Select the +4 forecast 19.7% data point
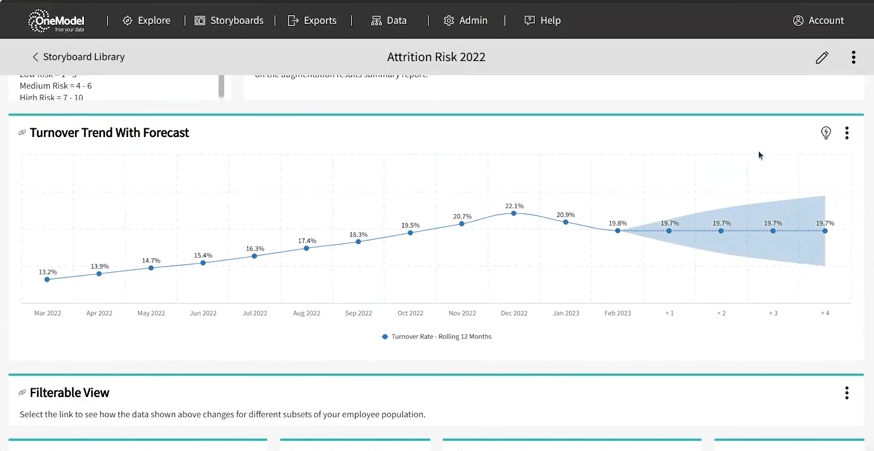 click(x=824, y=231)
